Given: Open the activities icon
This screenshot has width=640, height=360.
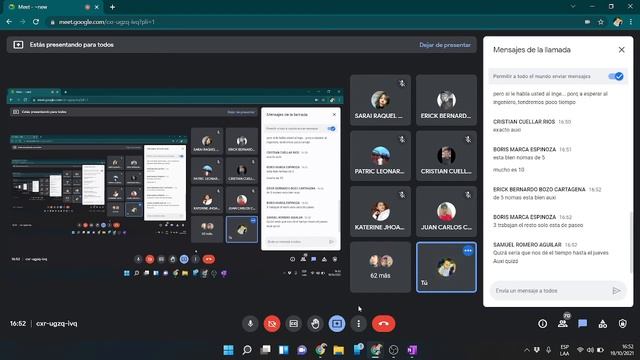Looking at the screenshot, I should point(602,324).
